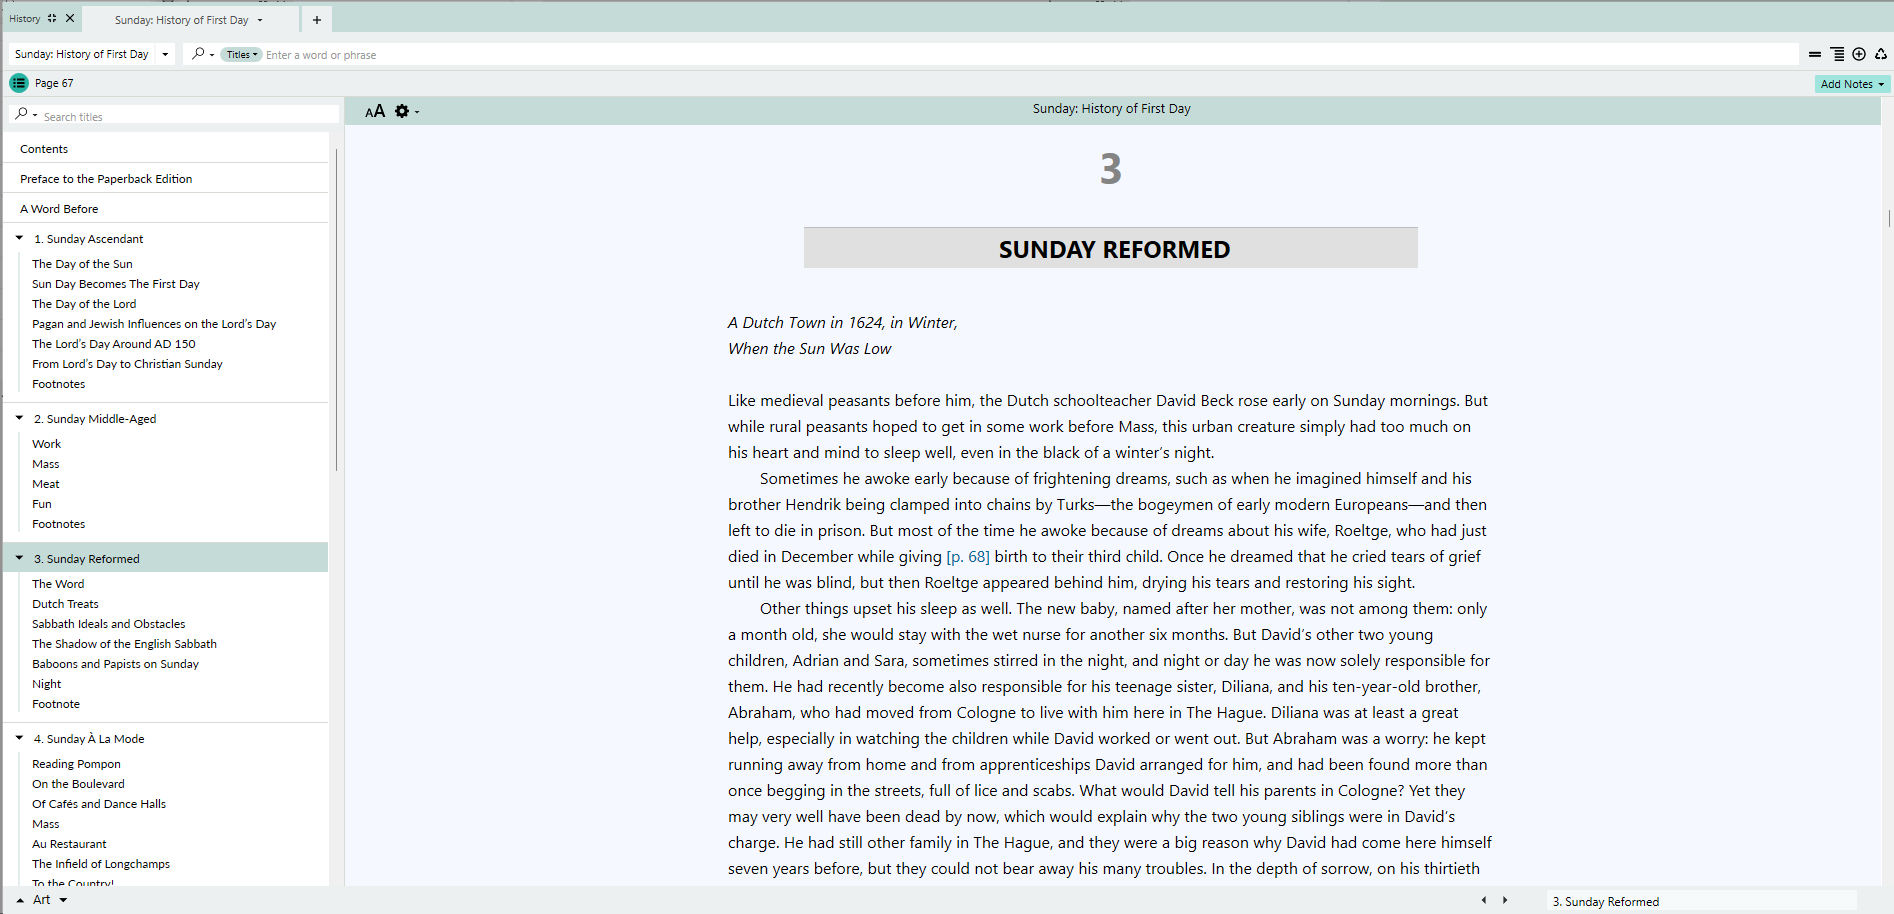
Task: Open The Word section
Action: click(x=58, y=584)
